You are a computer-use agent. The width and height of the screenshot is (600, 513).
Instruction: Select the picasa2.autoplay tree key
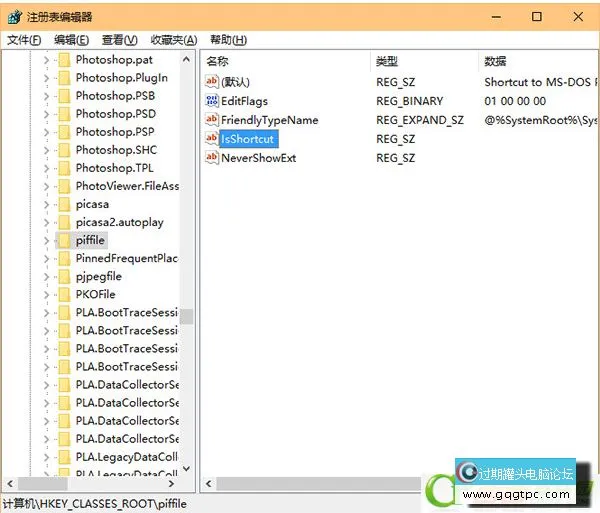click(x=119, y=223)
